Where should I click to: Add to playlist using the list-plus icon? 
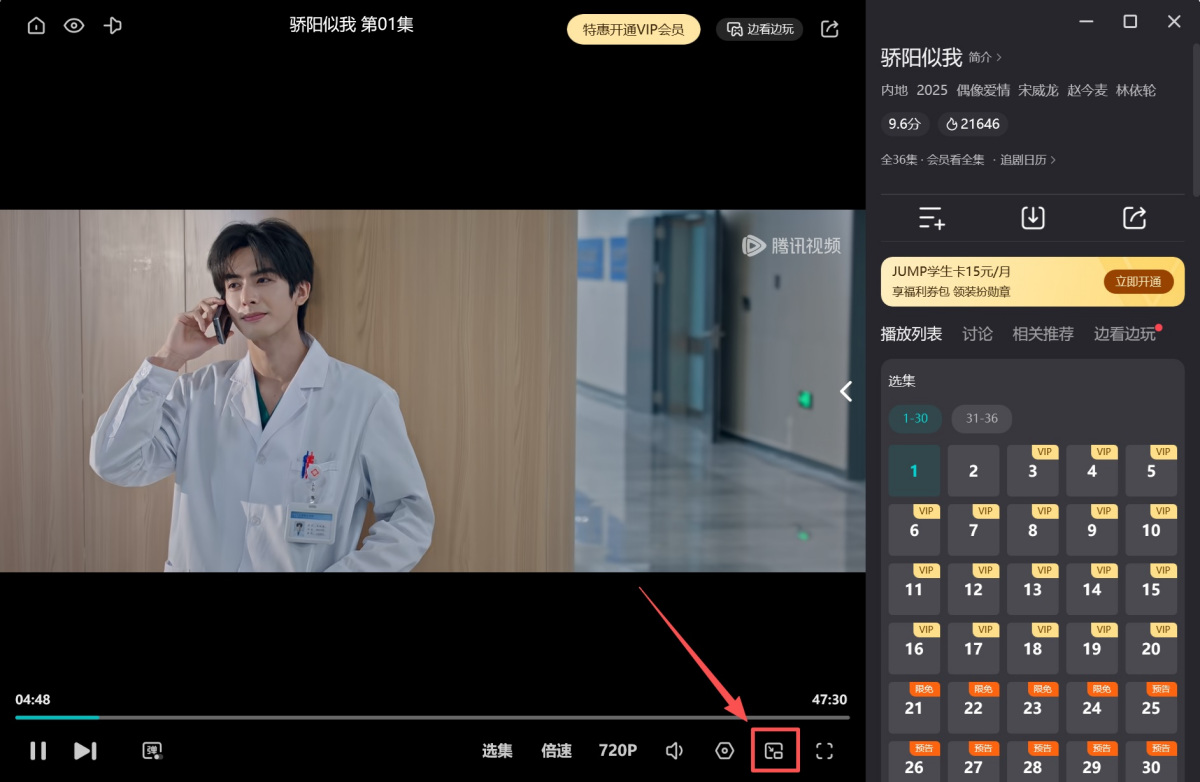pyautogui.click(x=931, y=217)
